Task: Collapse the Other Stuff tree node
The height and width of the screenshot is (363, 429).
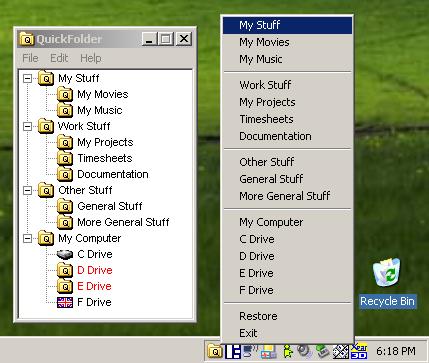Action: (28, 191)
